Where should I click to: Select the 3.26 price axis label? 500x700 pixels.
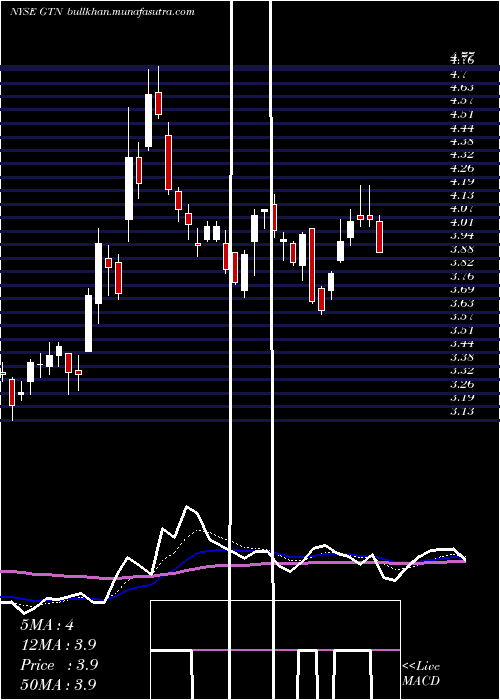point(462,384)
